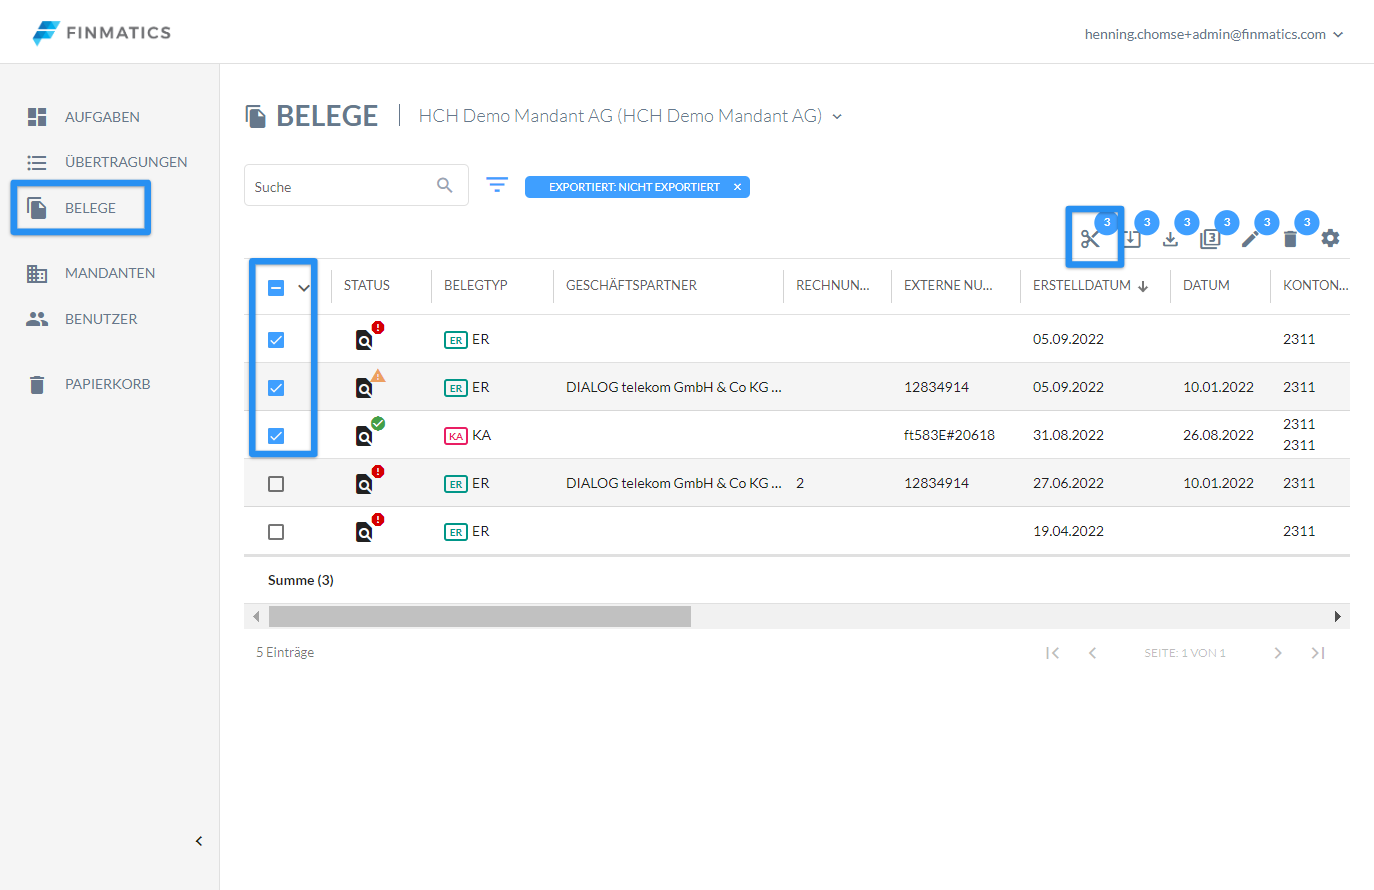Click the trash delete icon in toolbar
Screen dimensions: 1374x890
pyautogui.click(x=1290, y=239)
